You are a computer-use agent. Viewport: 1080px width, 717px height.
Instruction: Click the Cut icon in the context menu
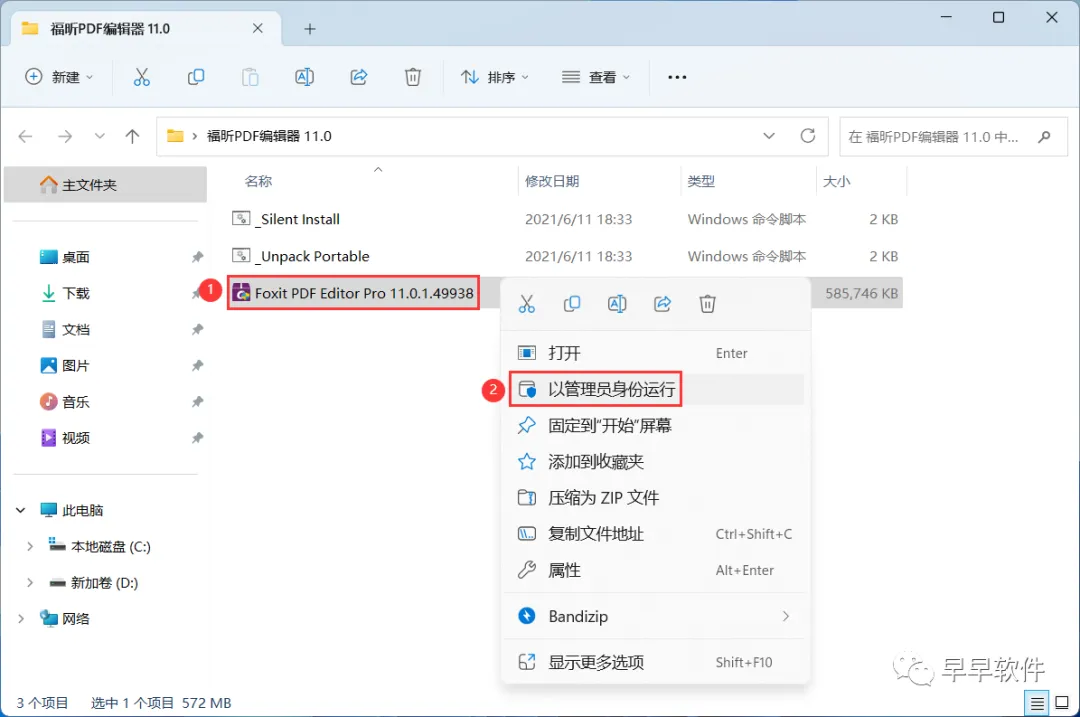pos(527,304)
